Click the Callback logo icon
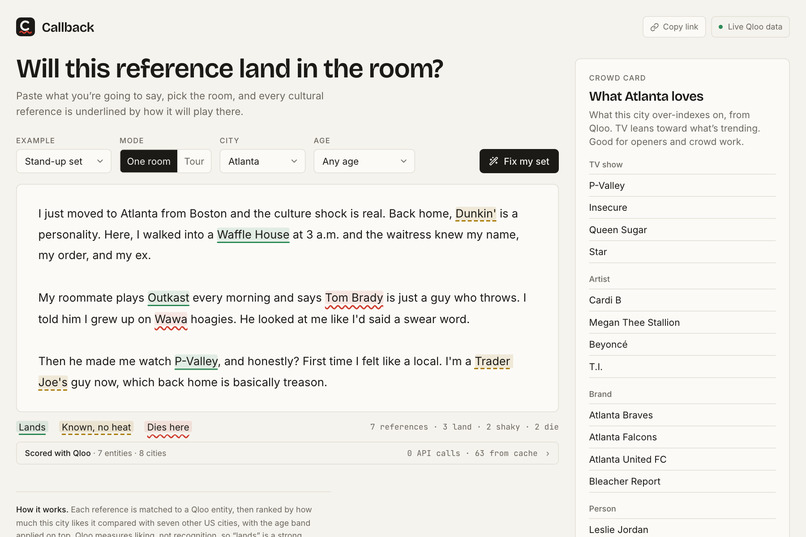Screen dimensions: 806x537 [25, 27]
